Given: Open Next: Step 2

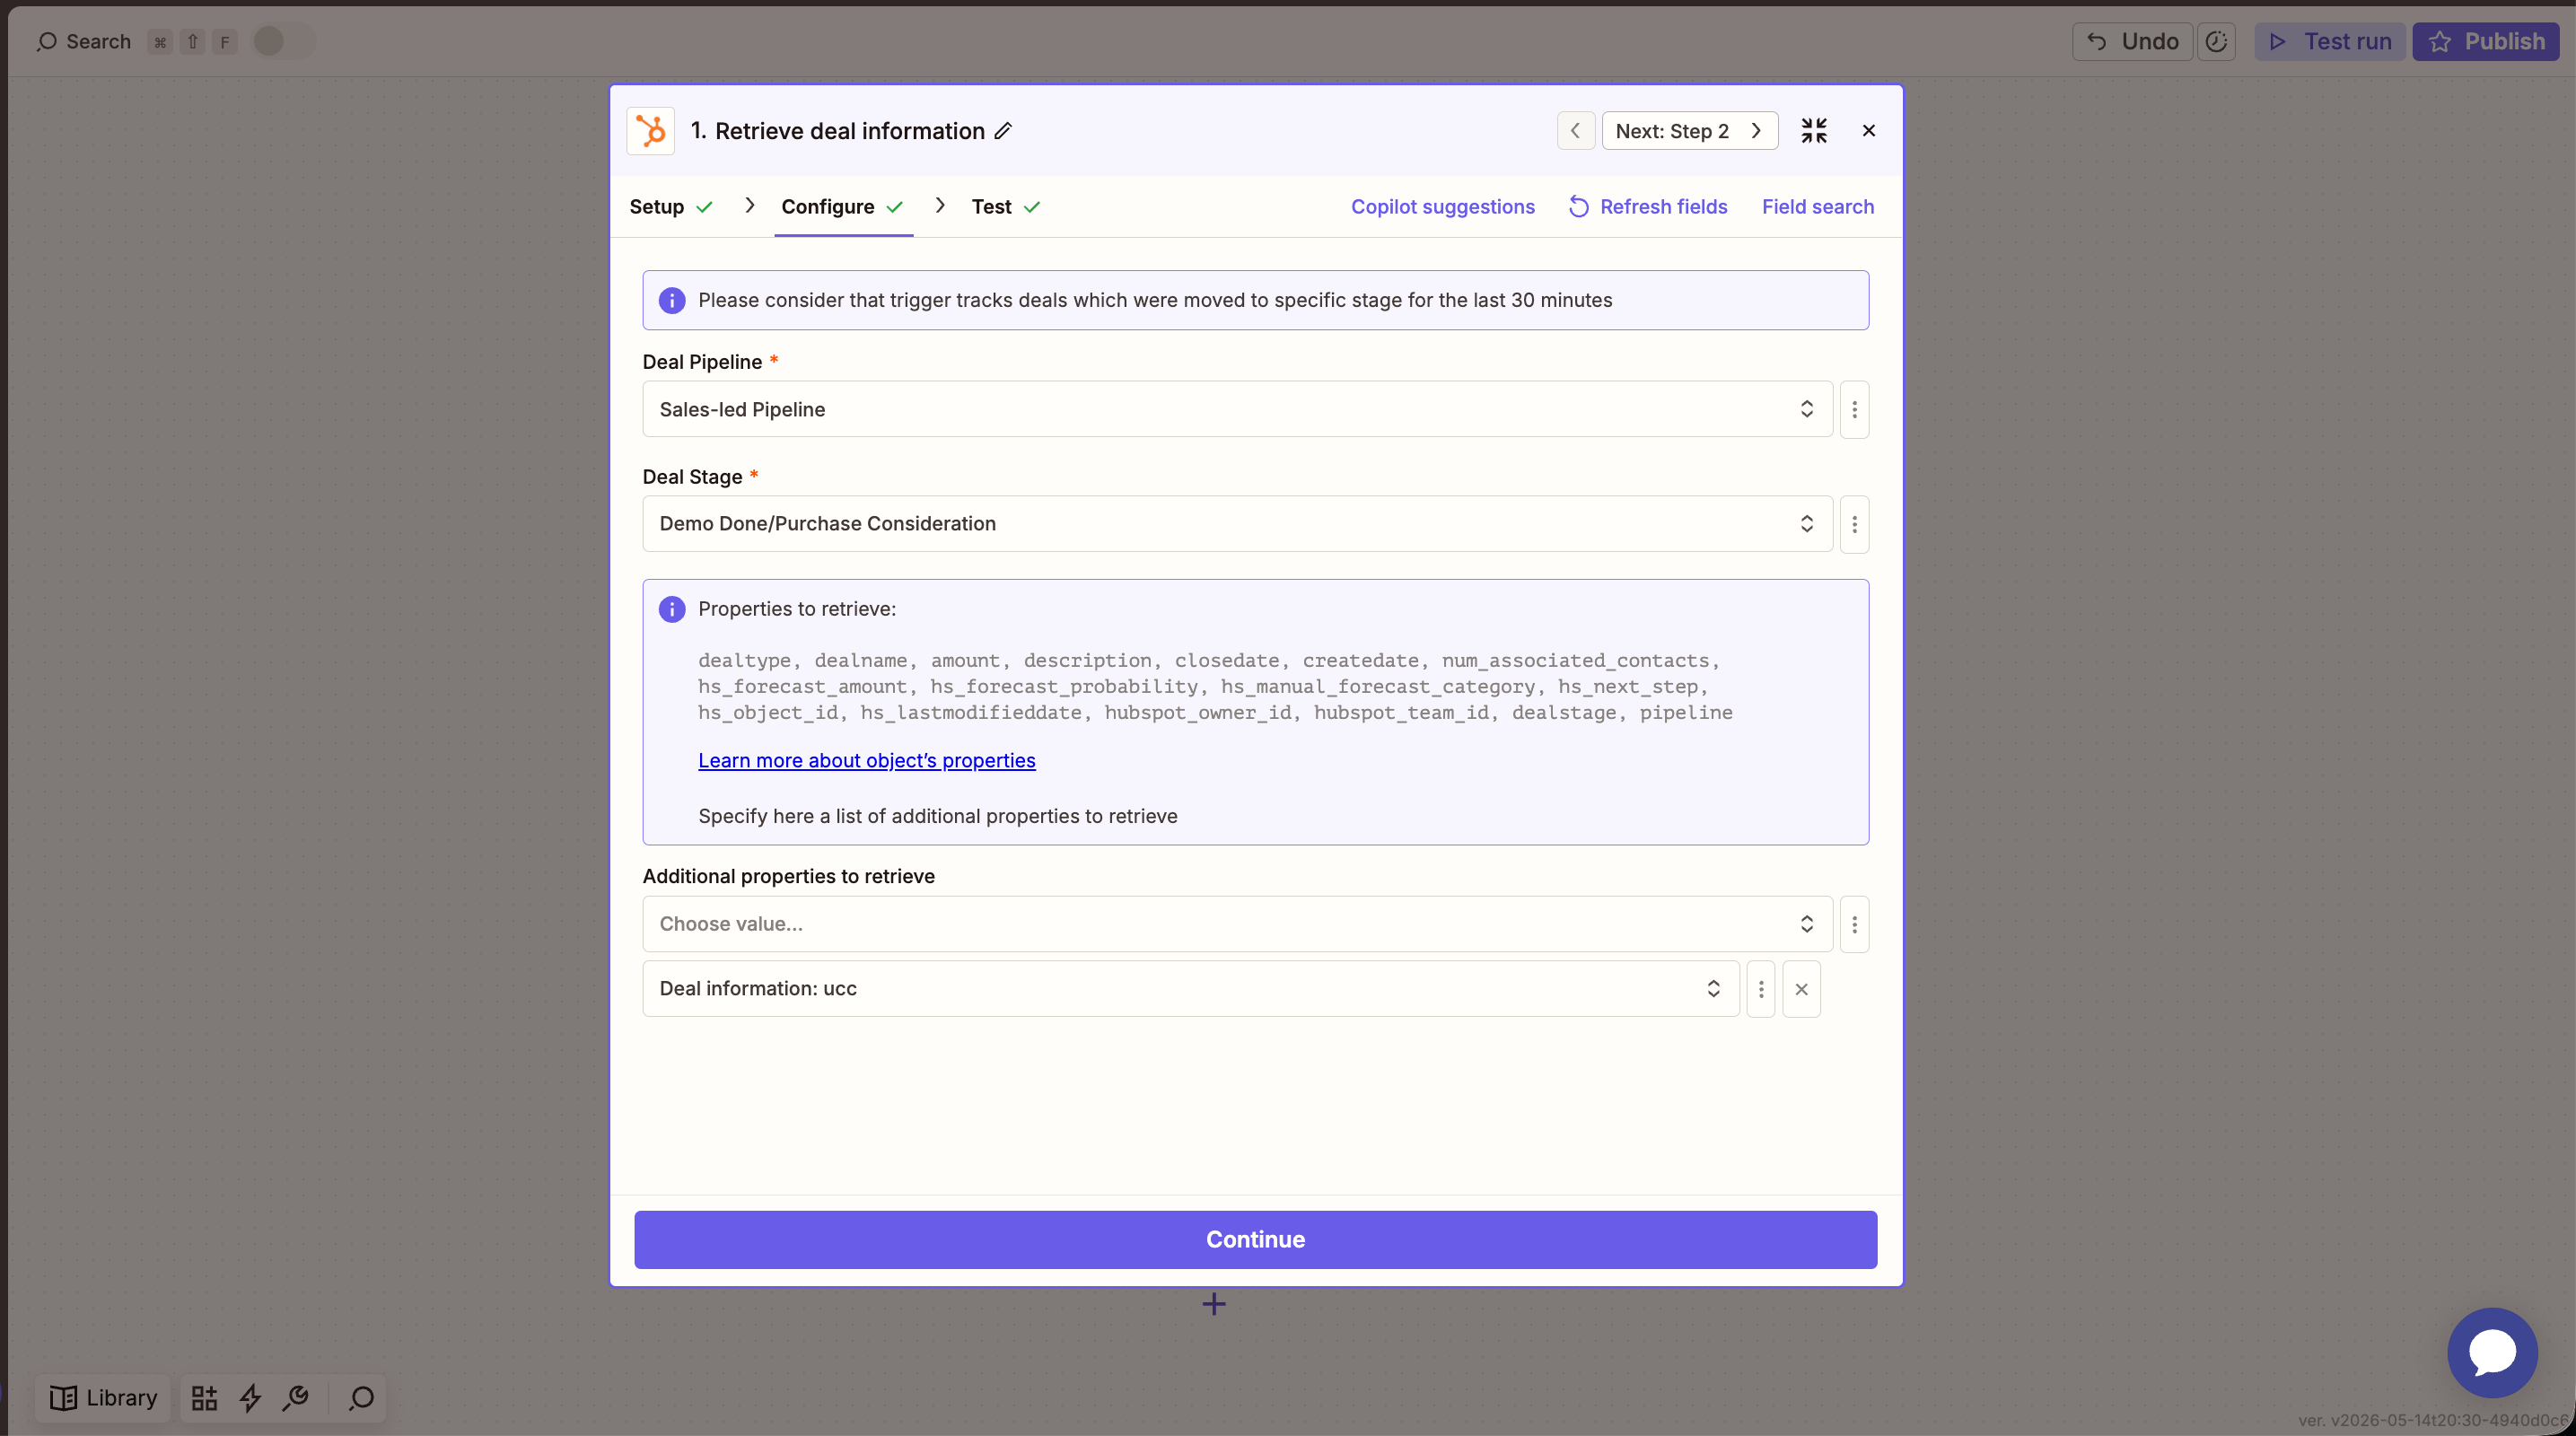Looking at the screenshot, I should coord(1689,131).
